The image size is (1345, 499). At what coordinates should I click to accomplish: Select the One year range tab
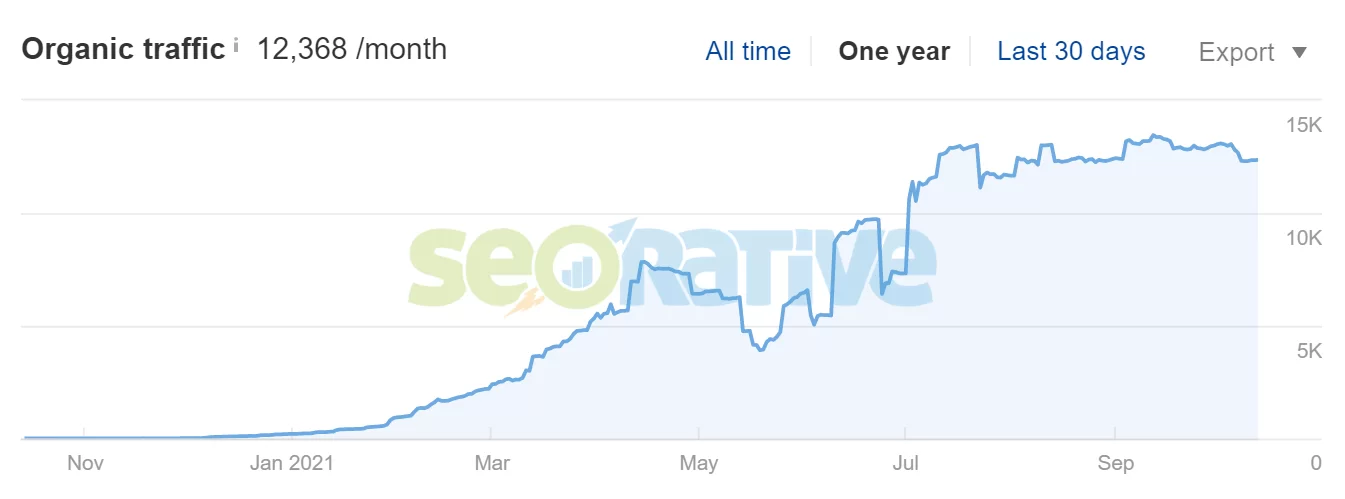click(x=894, y=52)
